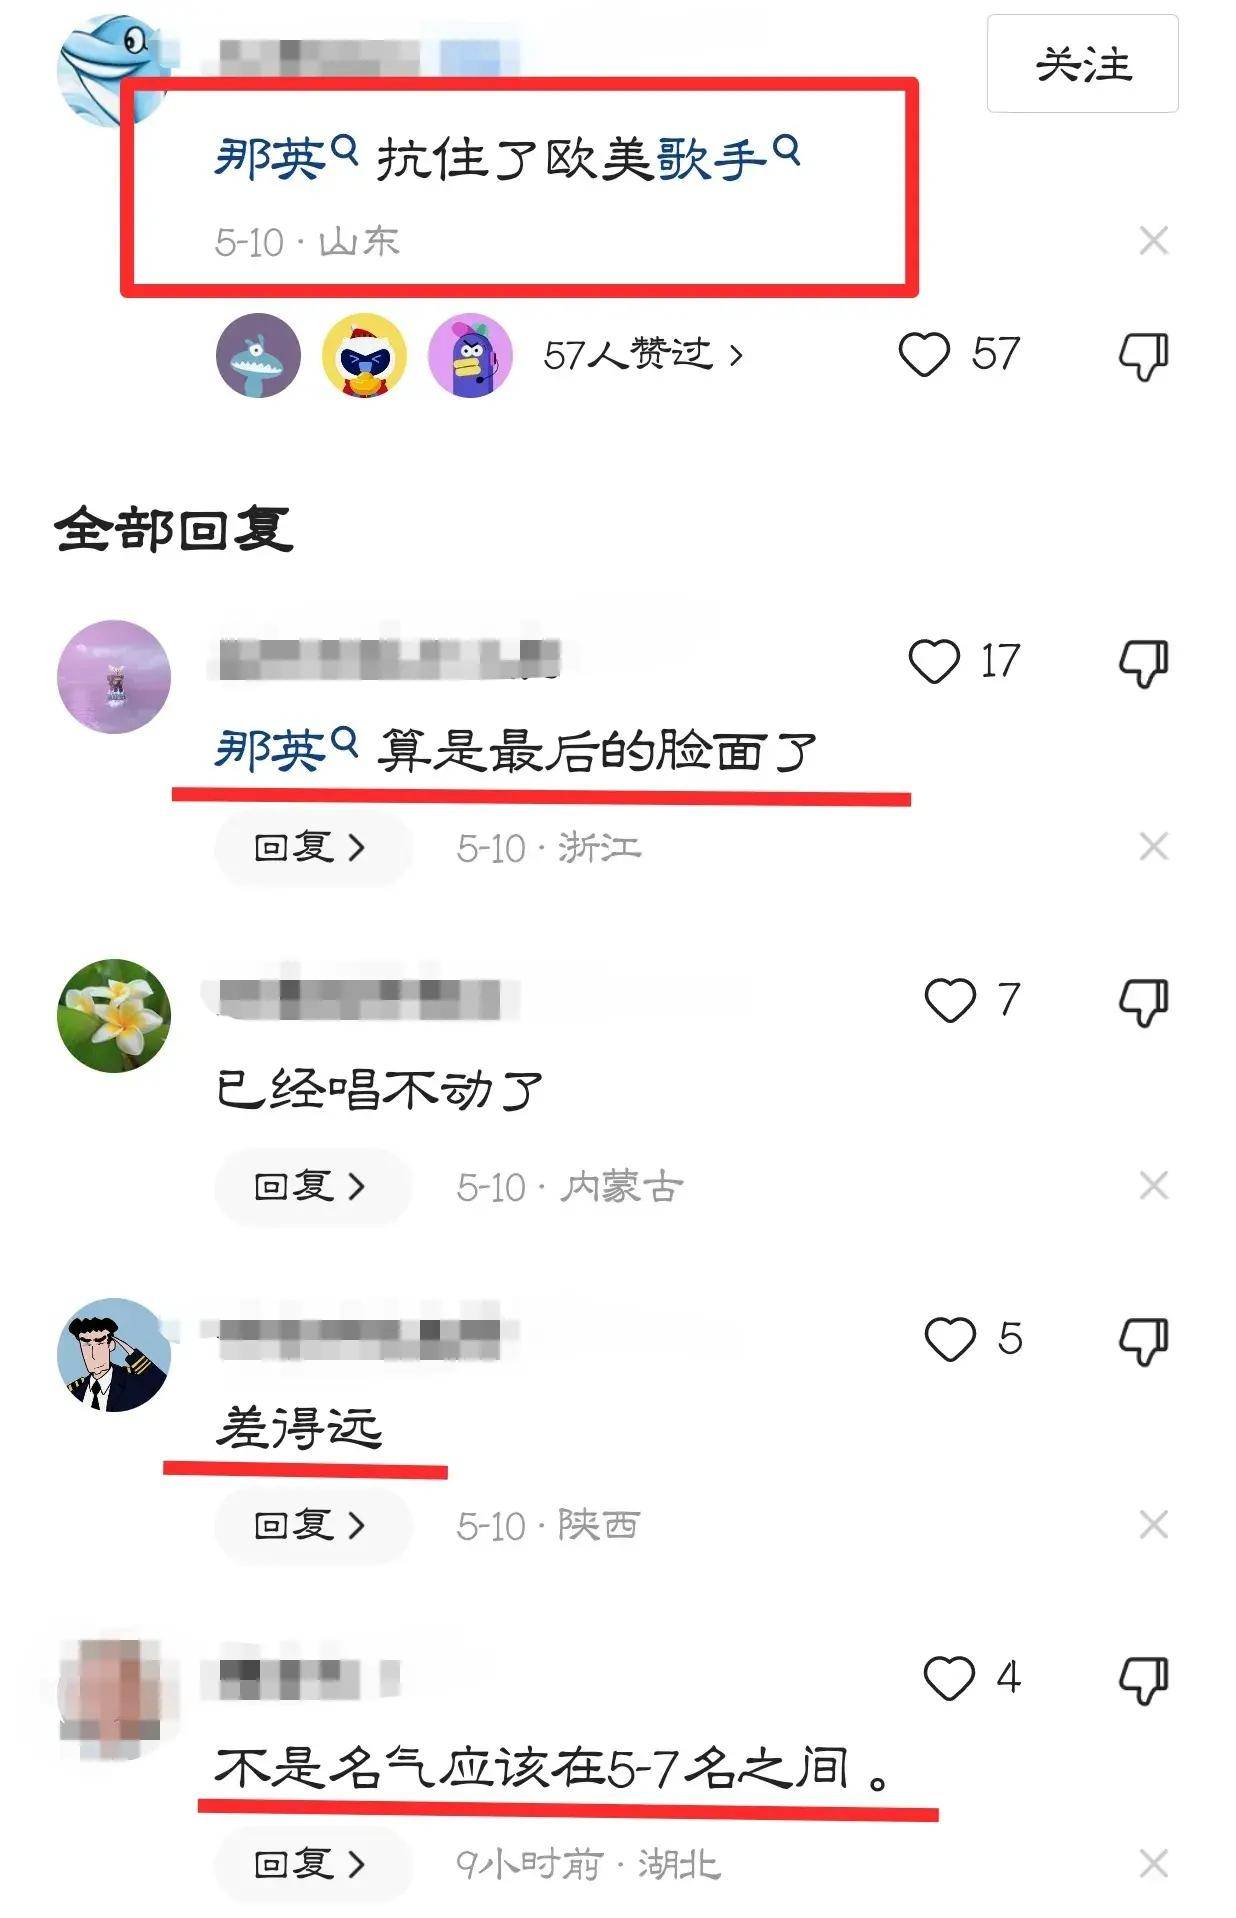Dislike the 算是最后的脸面了 reply
The image size is (1236, 1918).
coord(1143,663)
